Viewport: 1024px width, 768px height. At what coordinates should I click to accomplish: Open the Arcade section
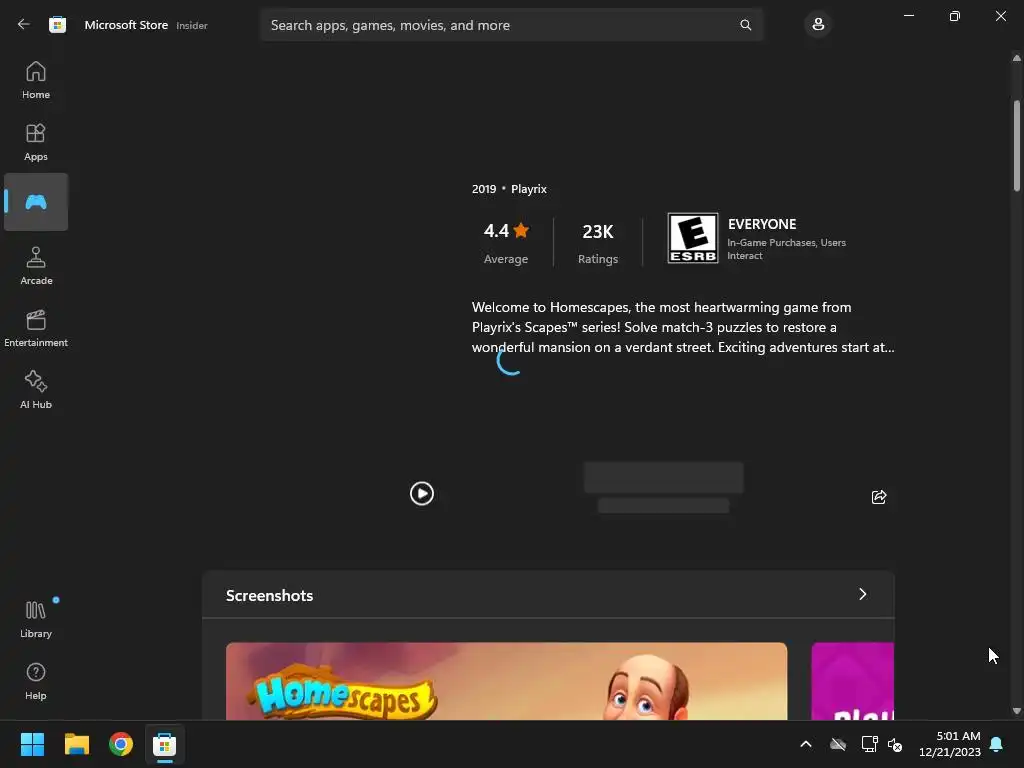(36, 266)
